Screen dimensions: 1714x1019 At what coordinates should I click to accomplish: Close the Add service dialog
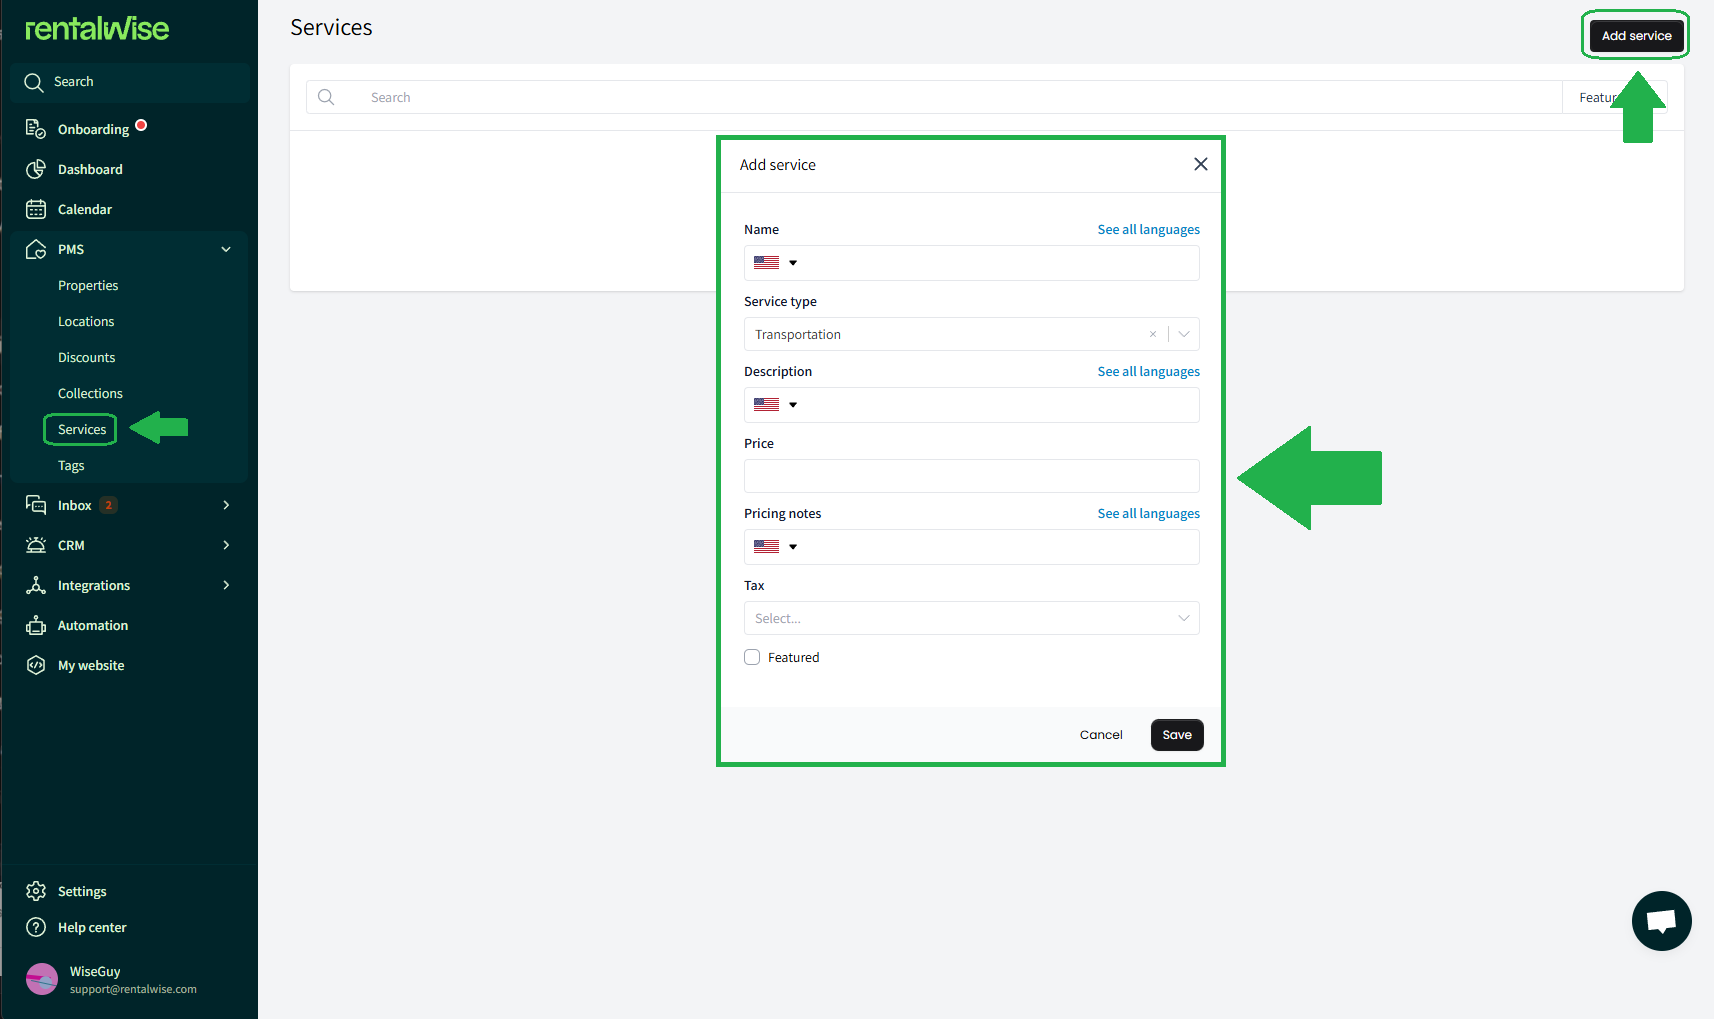[1200, 164]
